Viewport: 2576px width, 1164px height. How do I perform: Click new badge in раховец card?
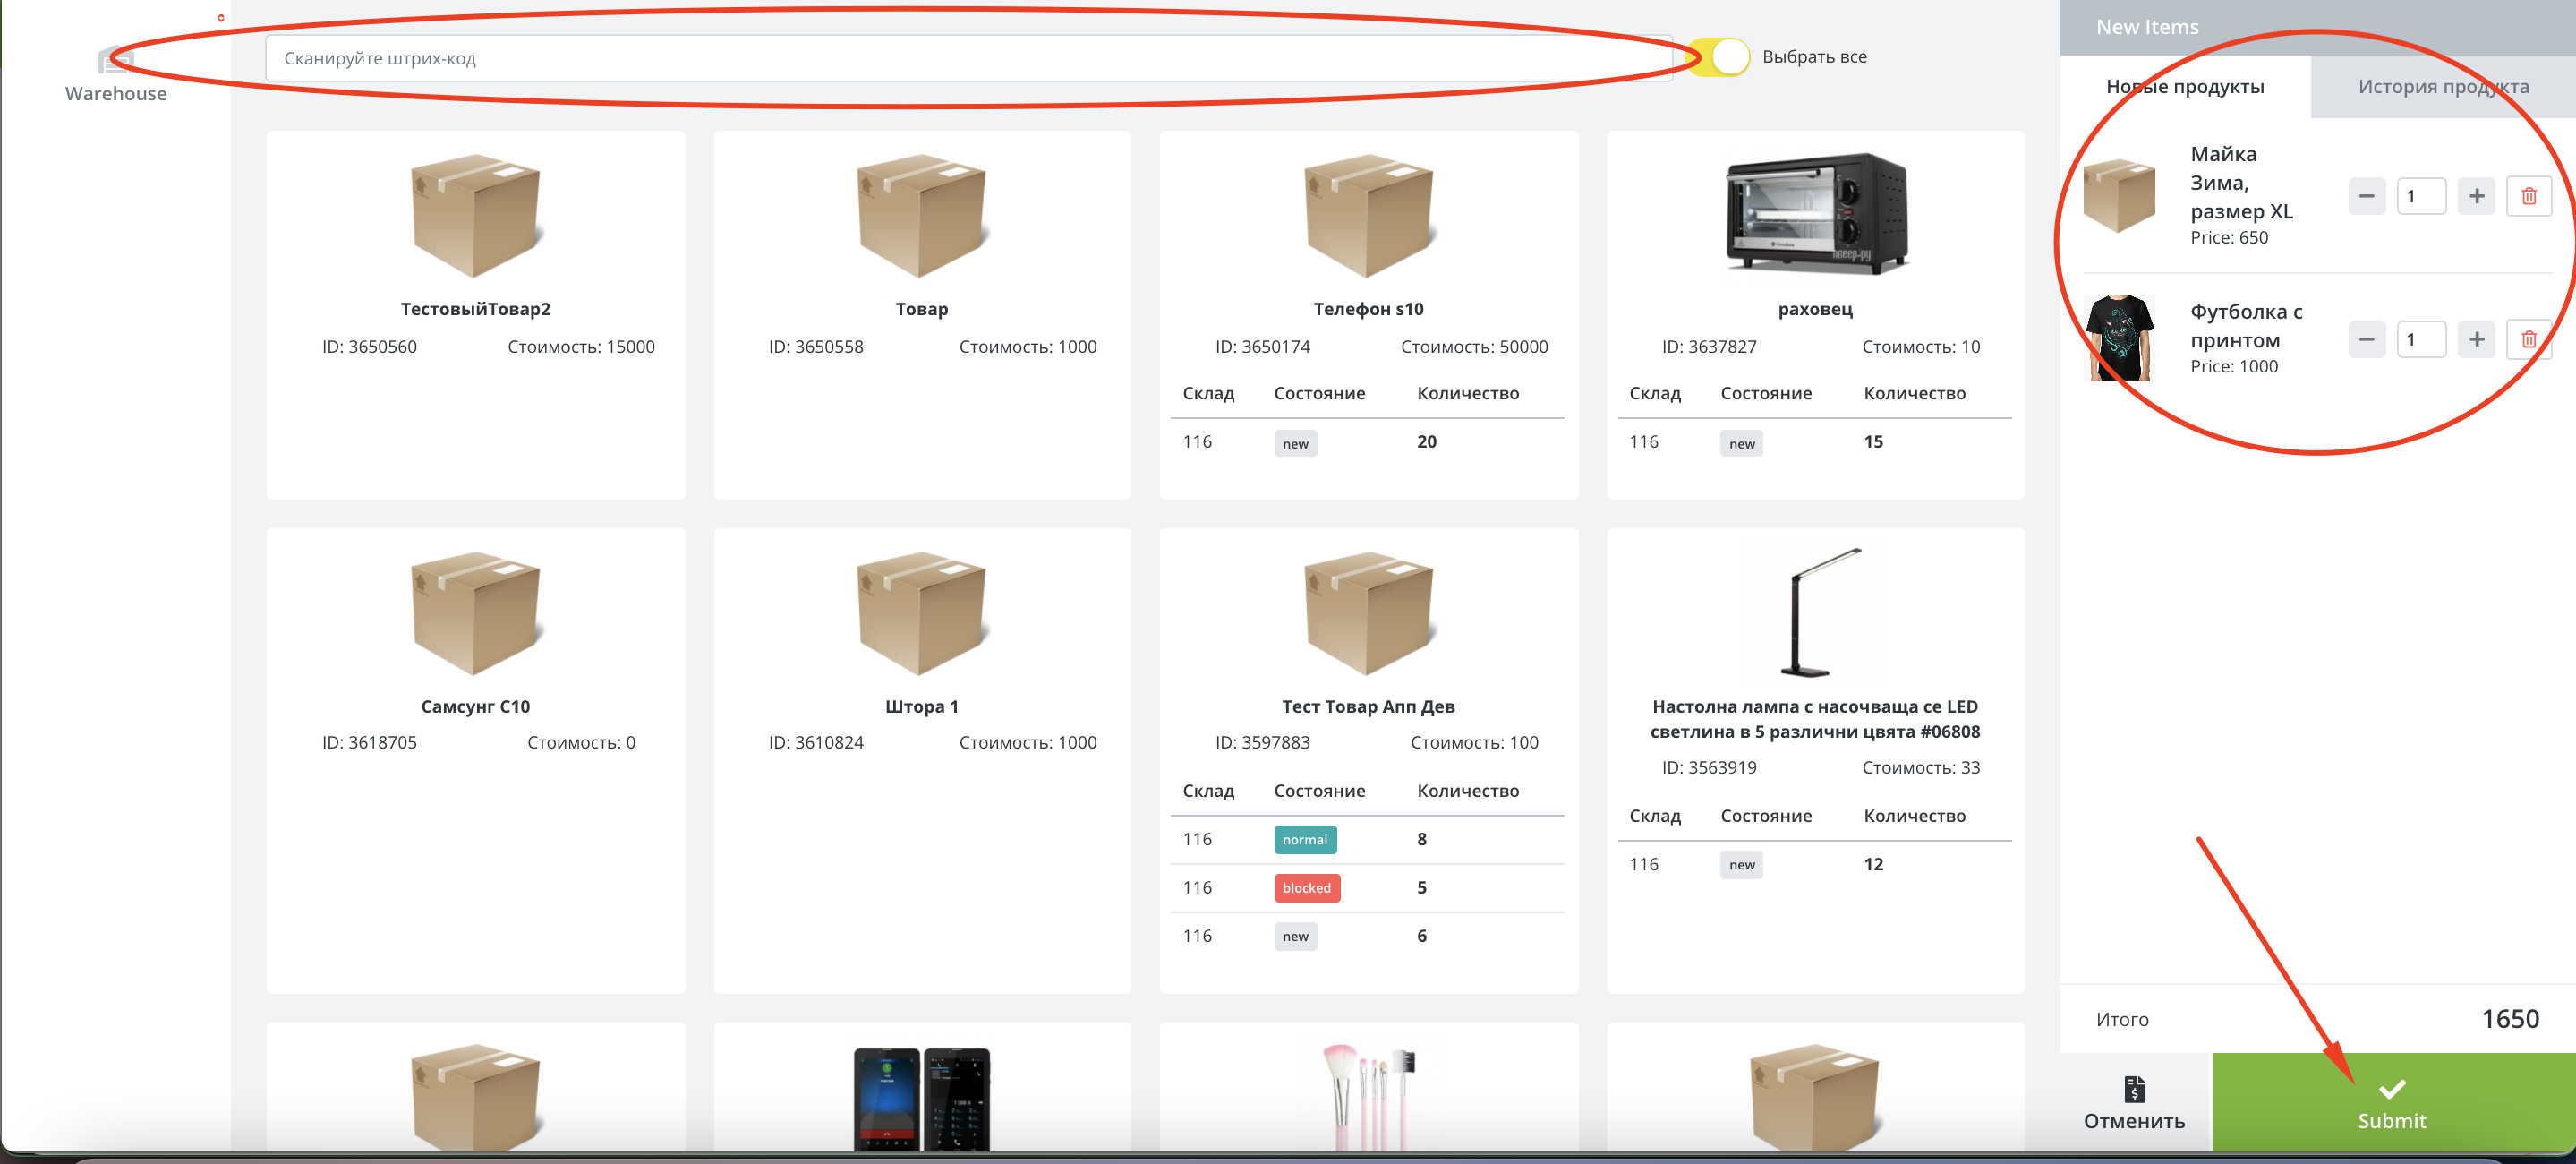1742,444
